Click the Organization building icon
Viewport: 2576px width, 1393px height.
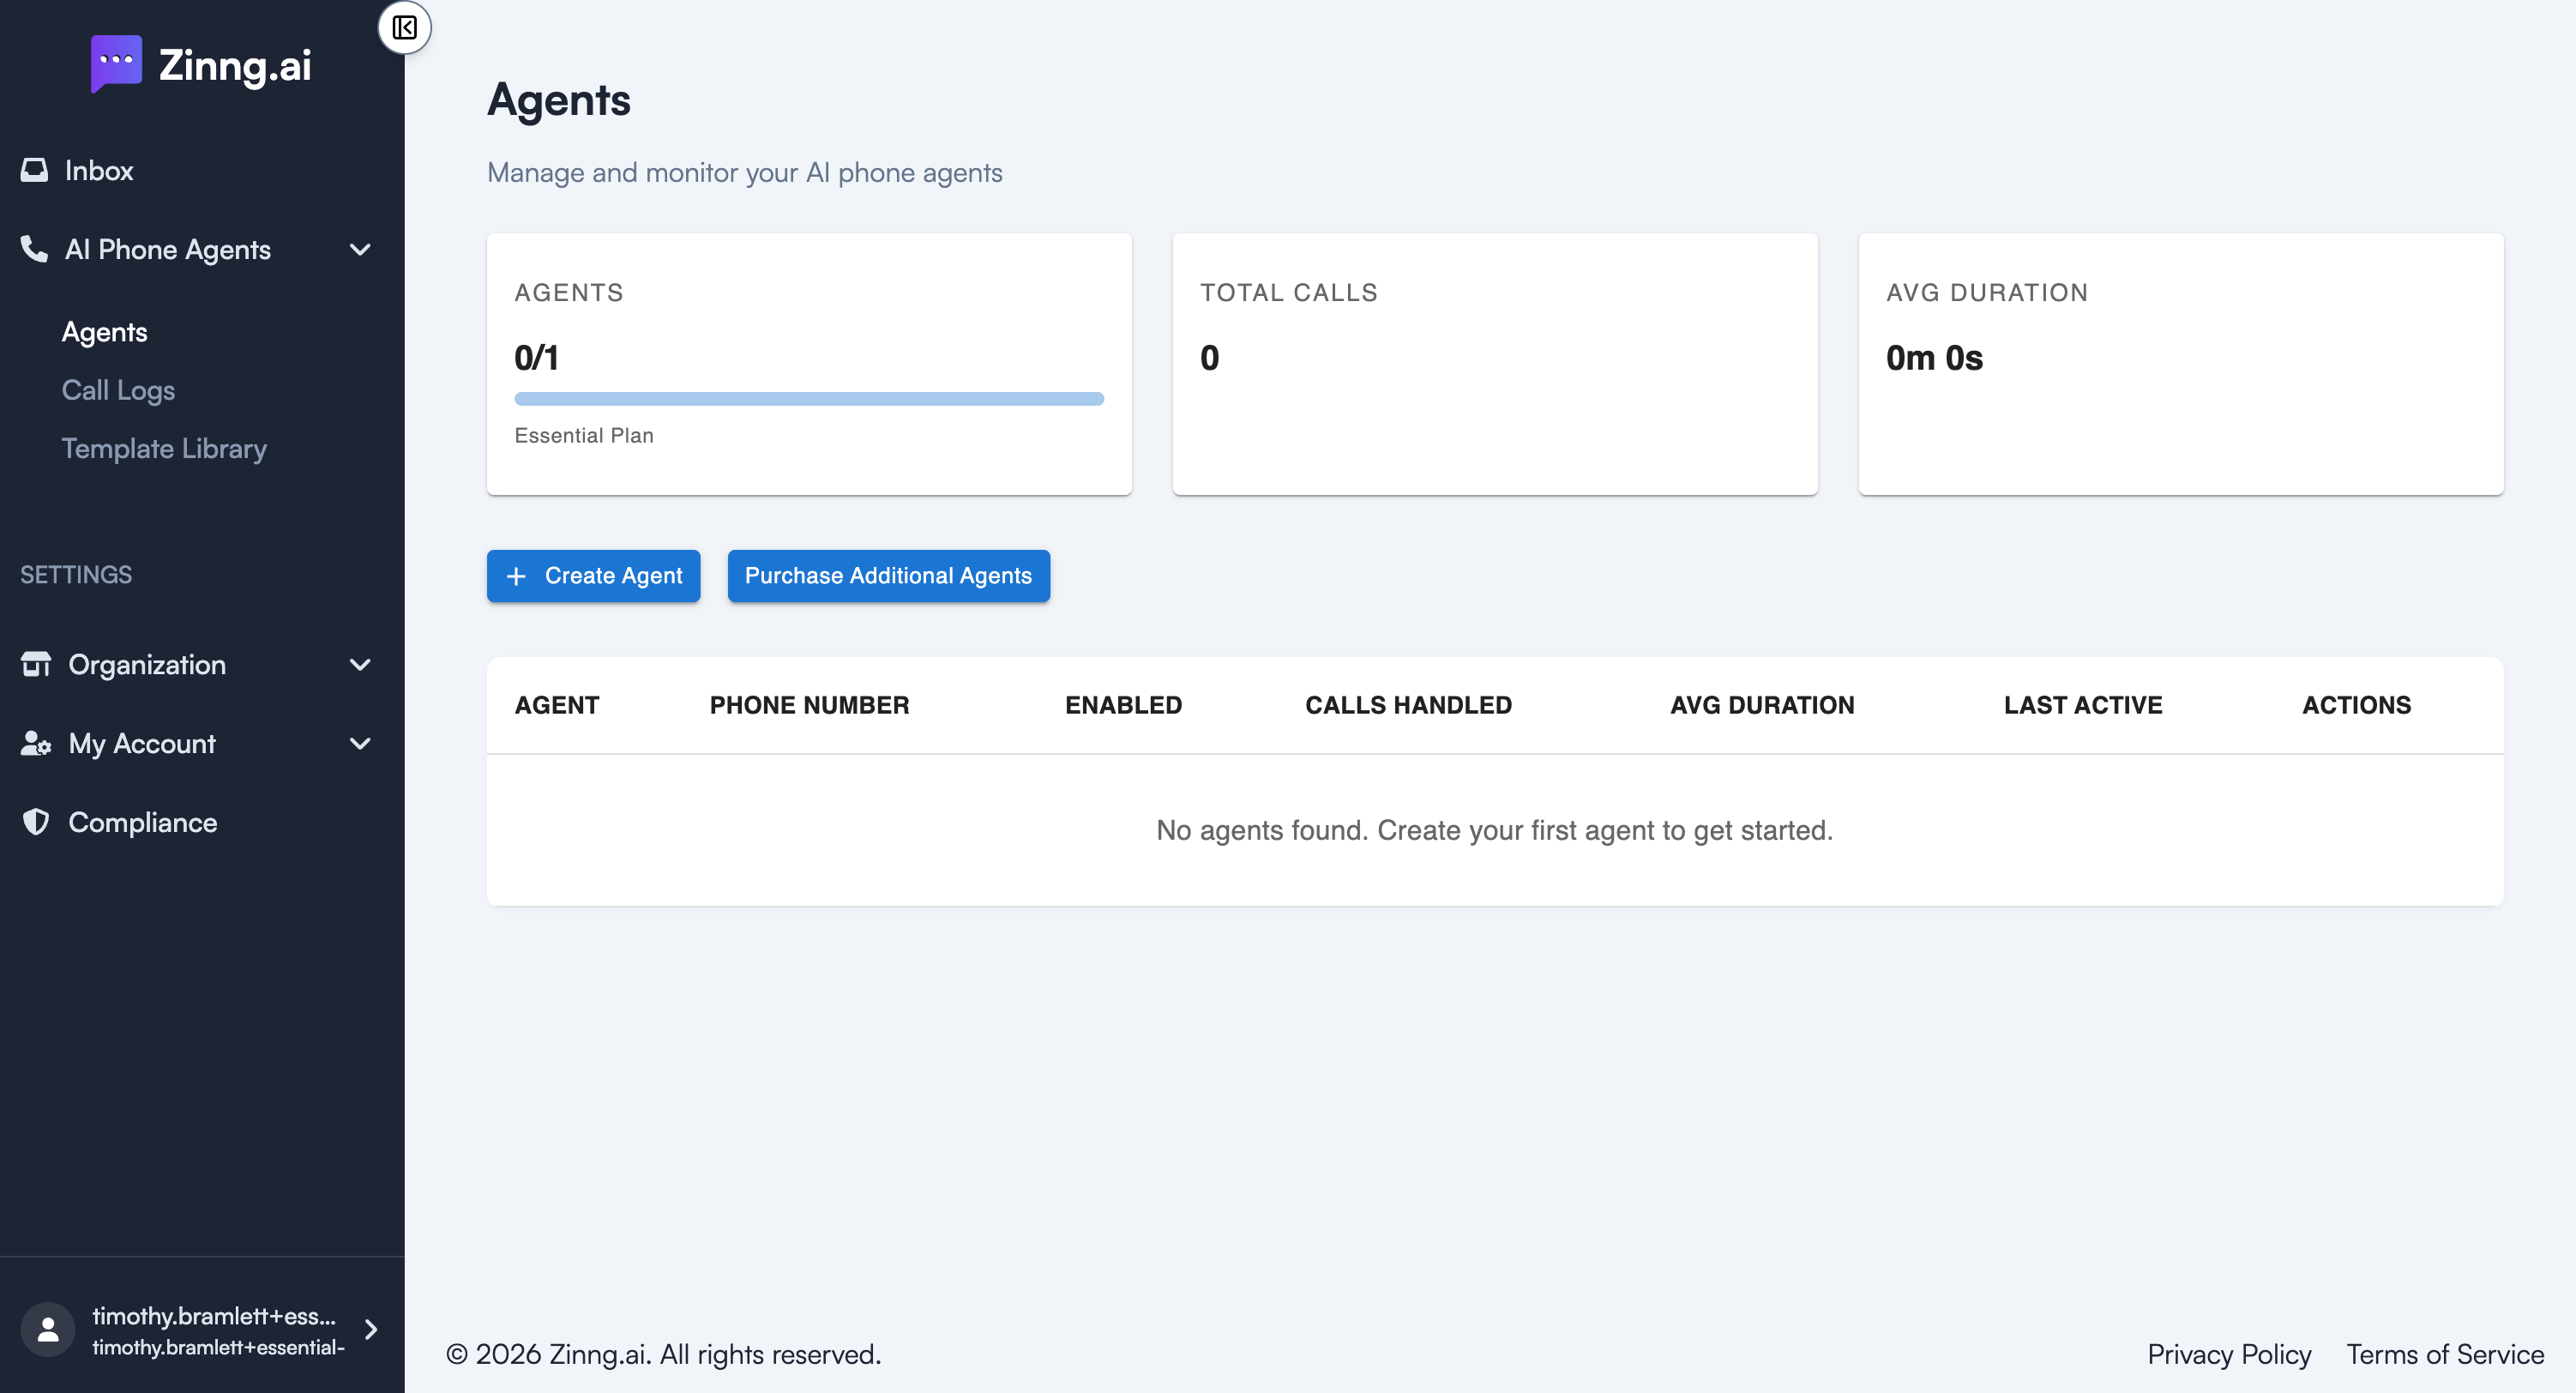pyautogui.click(x=34, y=664)
